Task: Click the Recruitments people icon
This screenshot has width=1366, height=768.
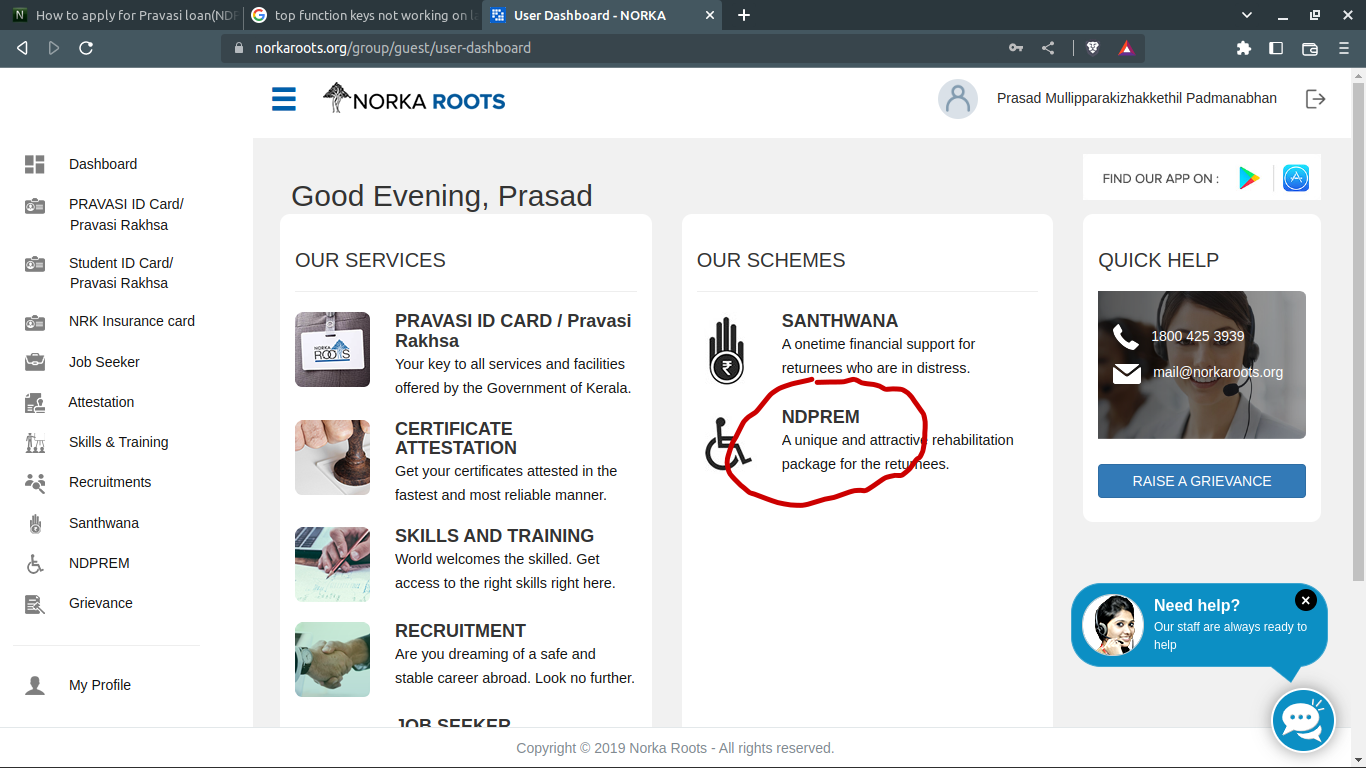Action: coord(35,482)
